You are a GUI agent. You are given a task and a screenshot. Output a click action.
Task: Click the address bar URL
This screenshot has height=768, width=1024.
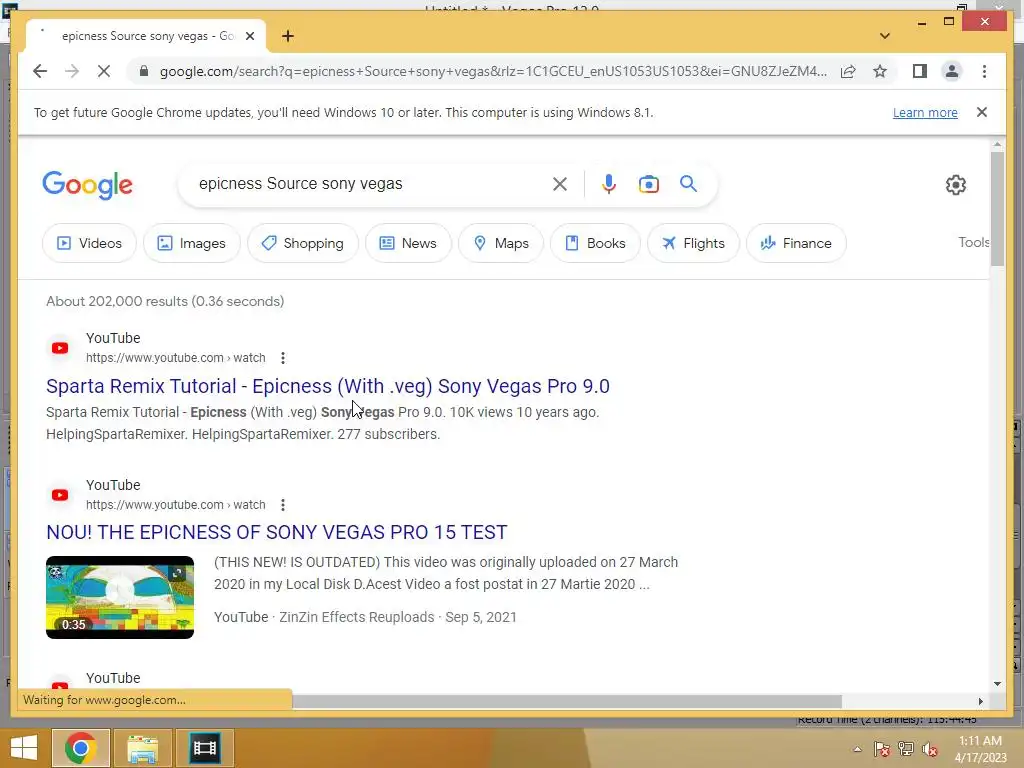(x=493, y=71)
